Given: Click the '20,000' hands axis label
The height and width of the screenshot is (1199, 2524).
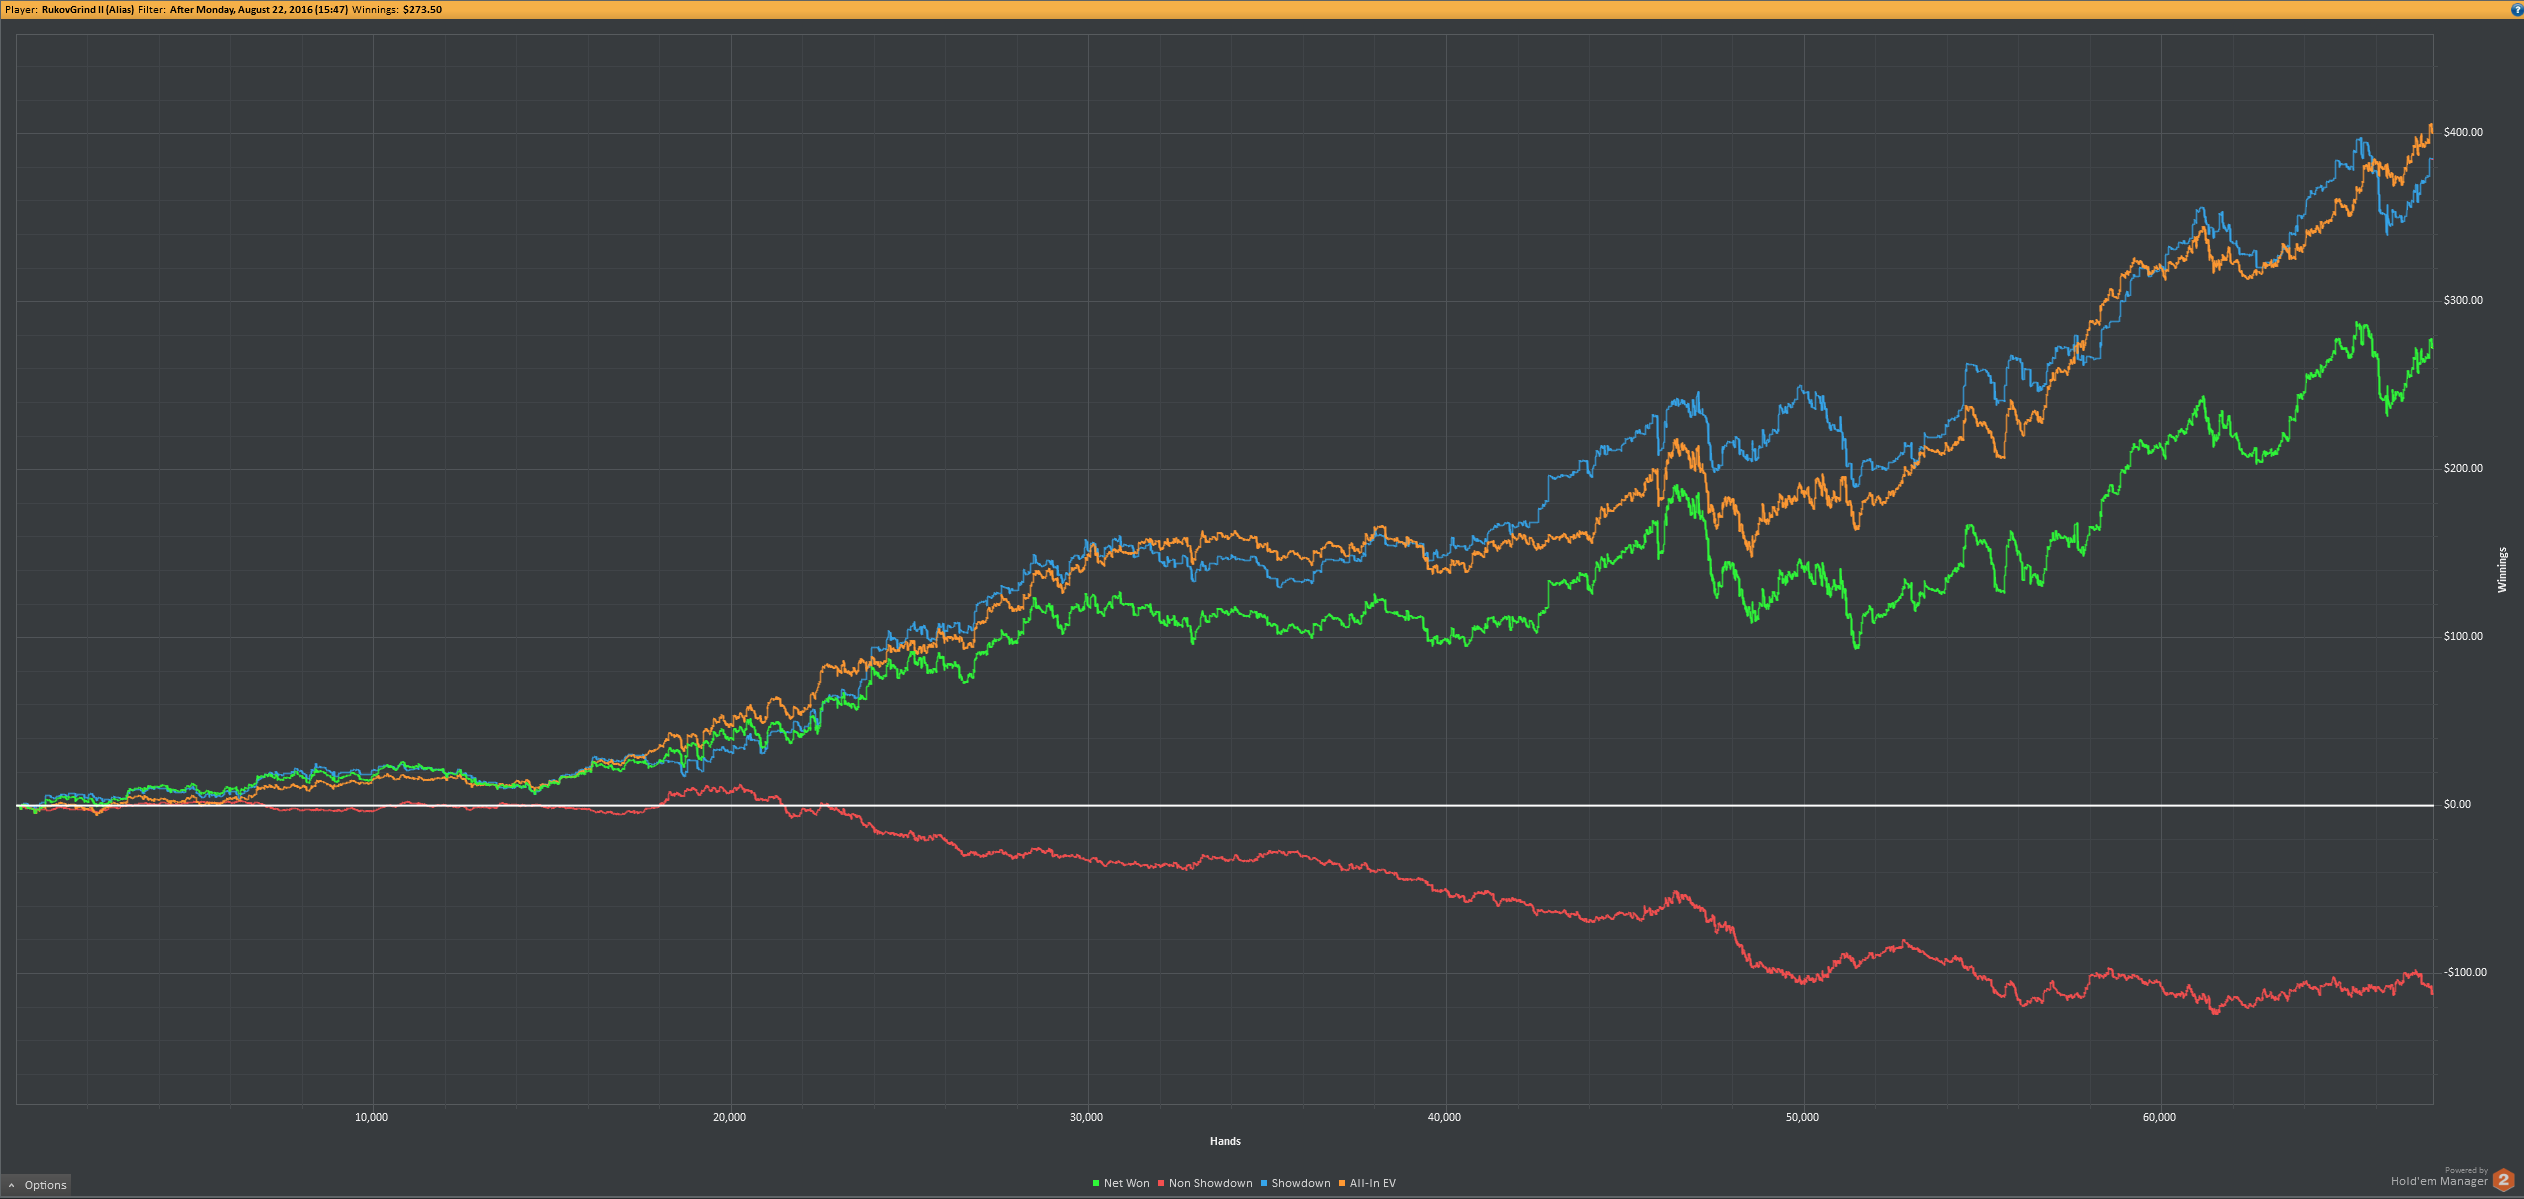Looking at the screenshot, I should click(729, 1117).
